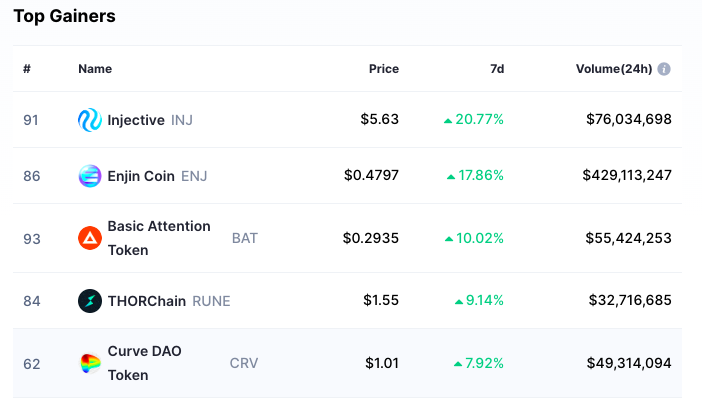Click the RUNE ticker symbol
The height and width of the screenshot is (412, 702).
pos(211,301)
